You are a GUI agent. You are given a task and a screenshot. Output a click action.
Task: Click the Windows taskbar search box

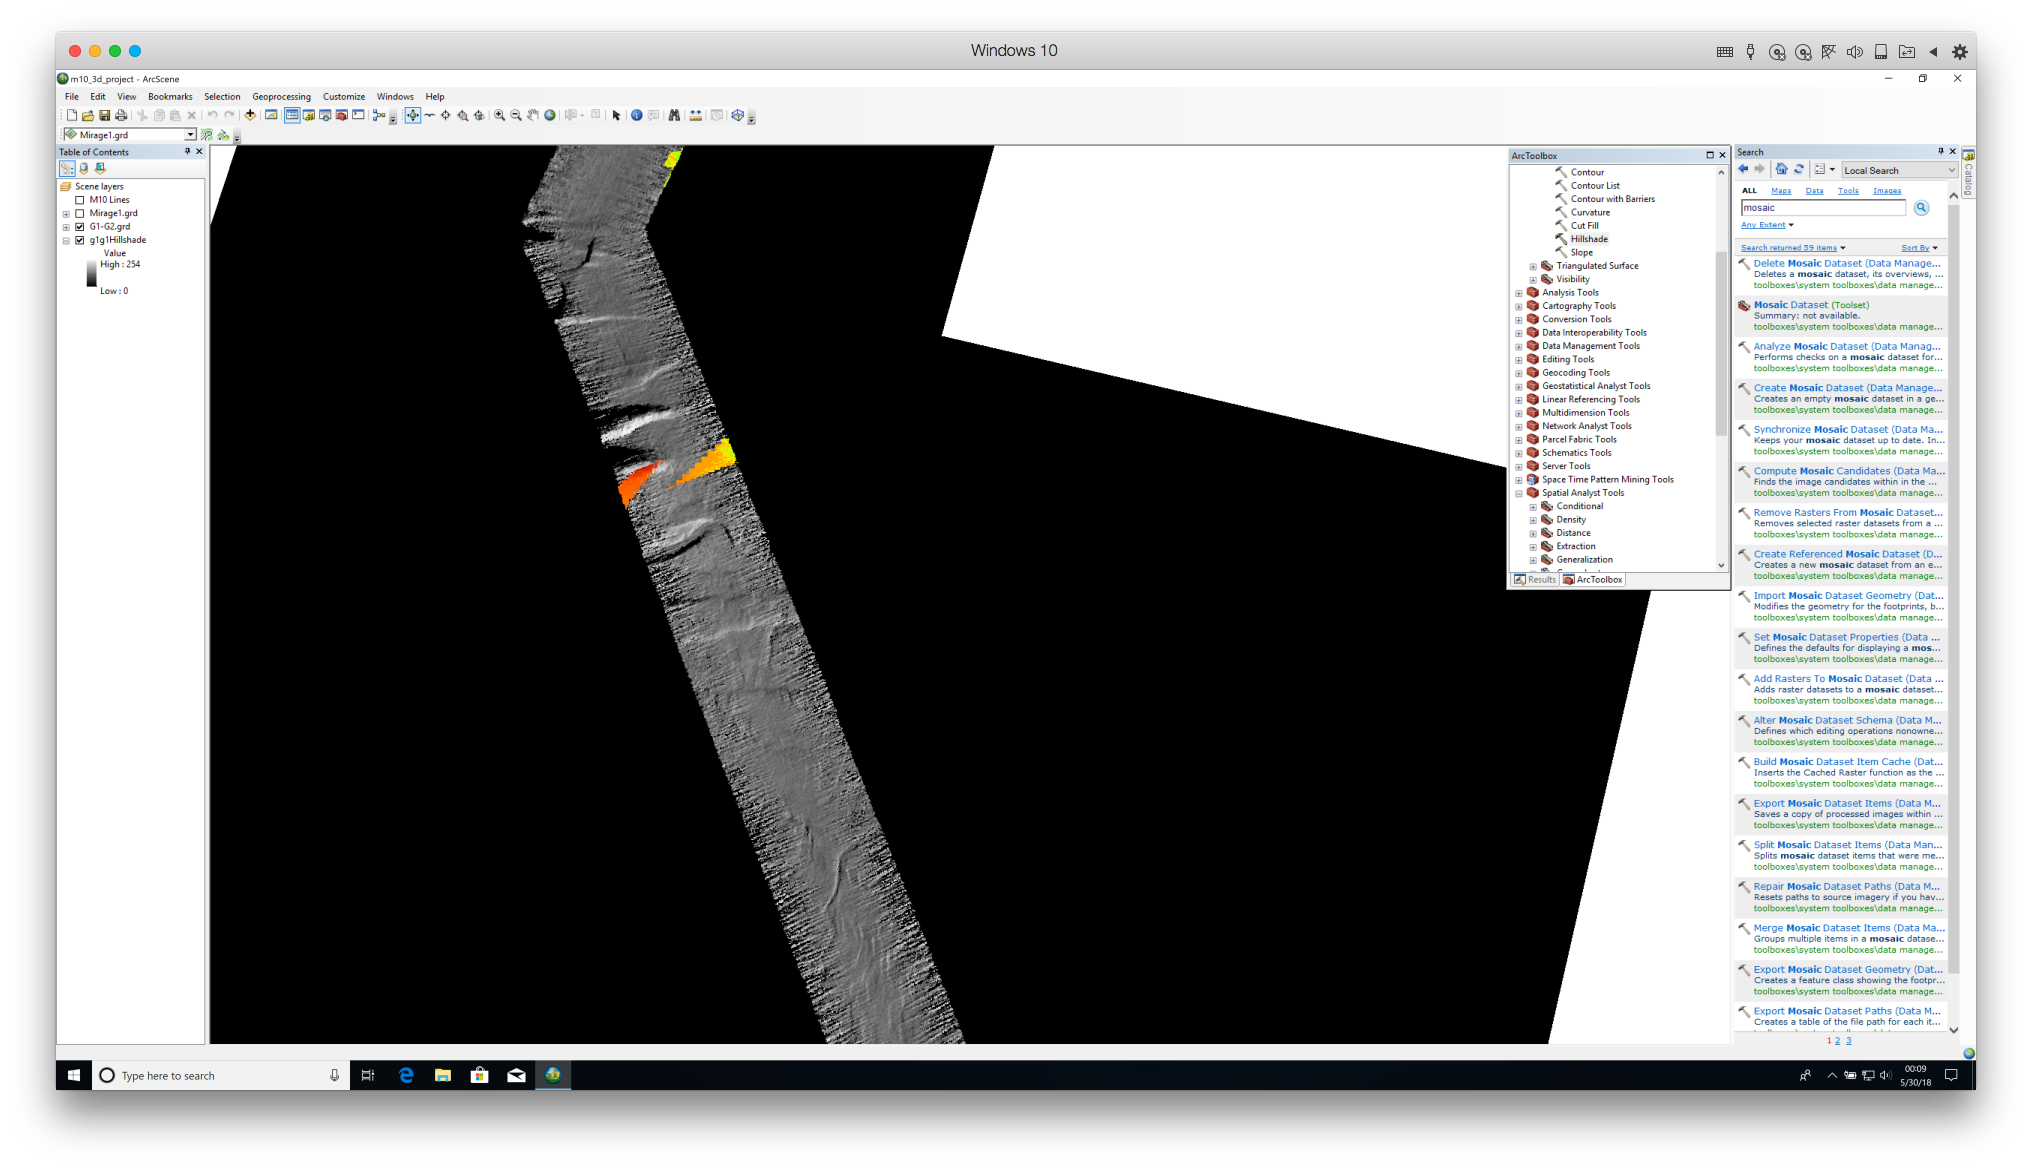coord(220,1075)
